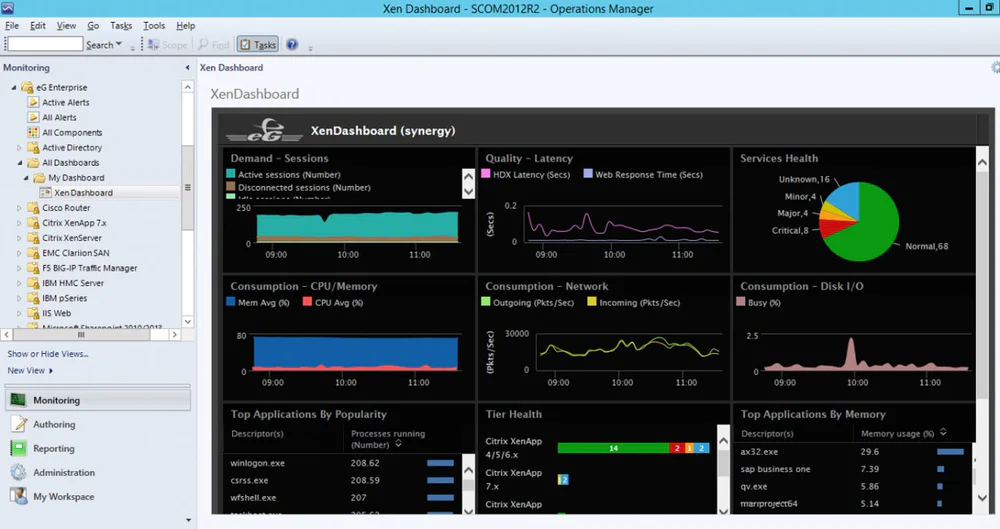
Task: Expand the Citrix XenServer folder node
Action: [19, 238]
